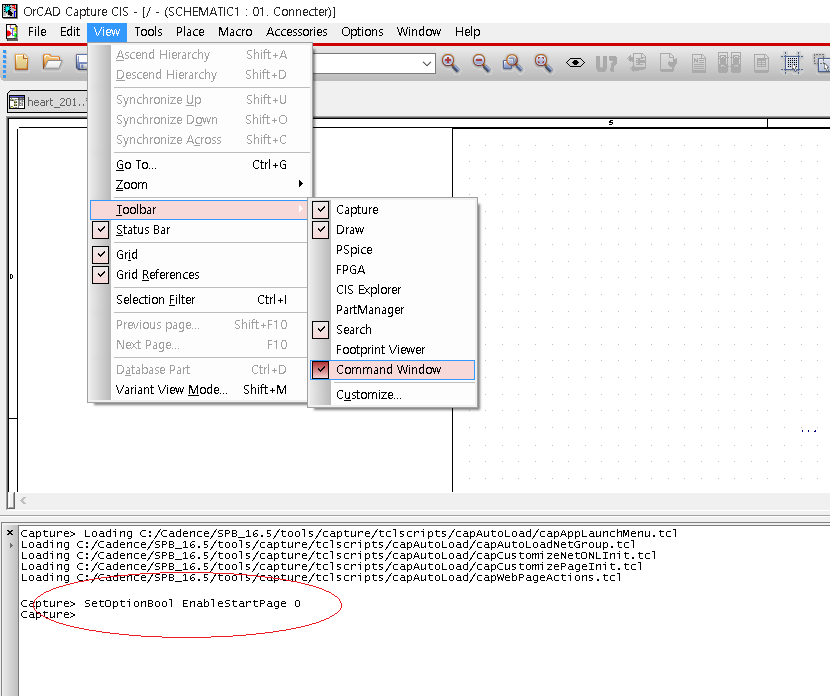
Task: Uncheck Command Window in Toolbar submenu
Action: pos(392,369)
